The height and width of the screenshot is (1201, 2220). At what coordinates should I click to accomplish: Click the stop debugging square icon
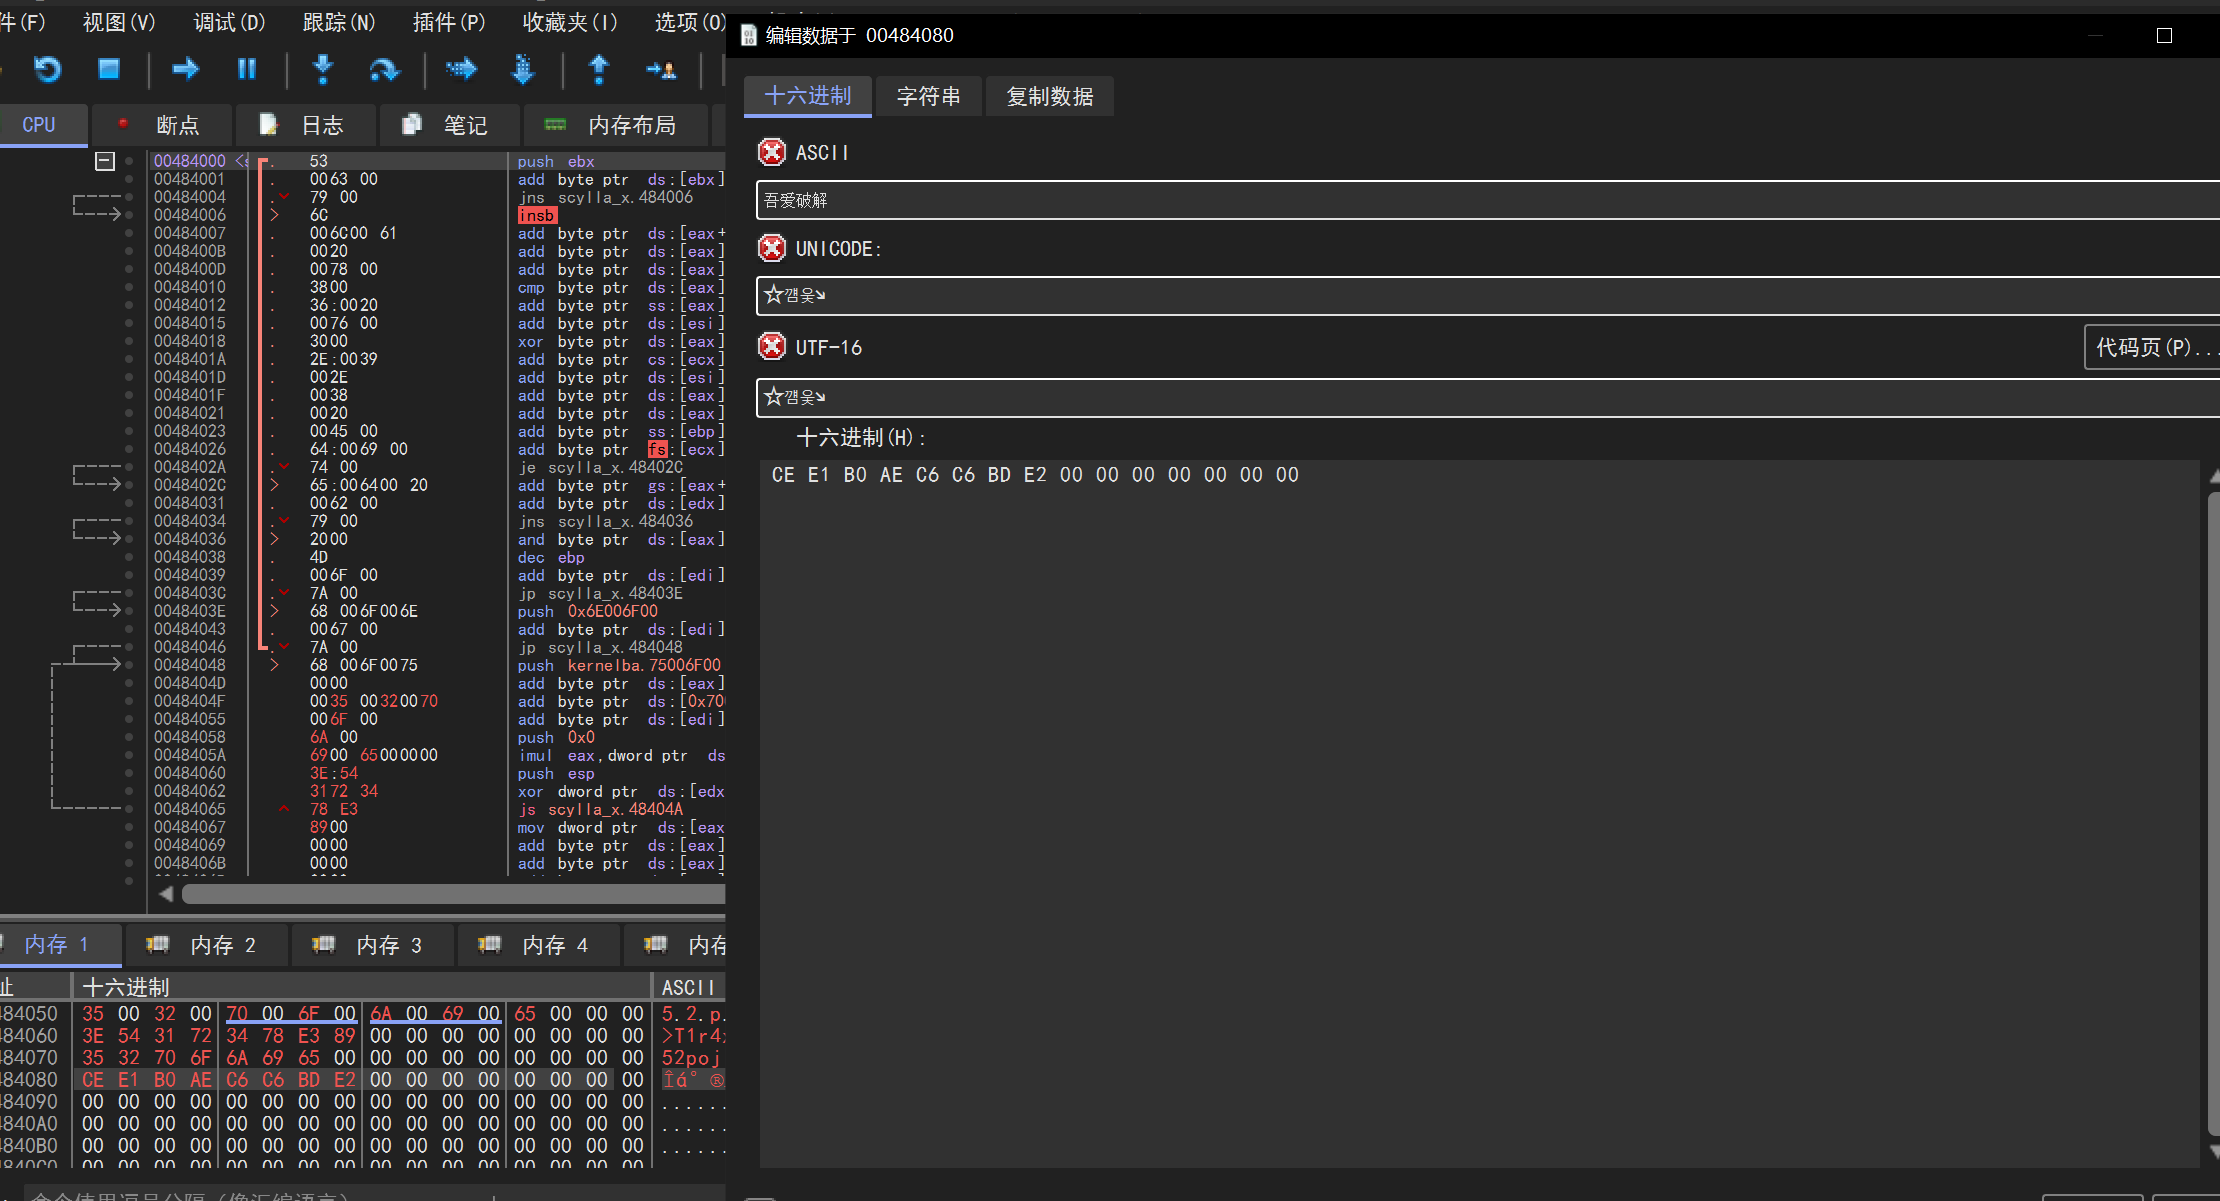coord(109,69)
